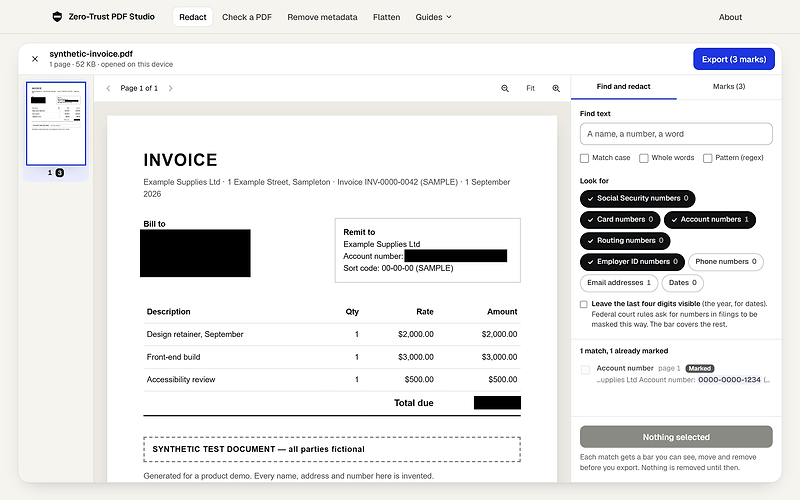The width and height of the screenshot is (800, 500).
Task: Click the Zero-Trust PDF Studio shield logo
Action: tap(57, 17)
